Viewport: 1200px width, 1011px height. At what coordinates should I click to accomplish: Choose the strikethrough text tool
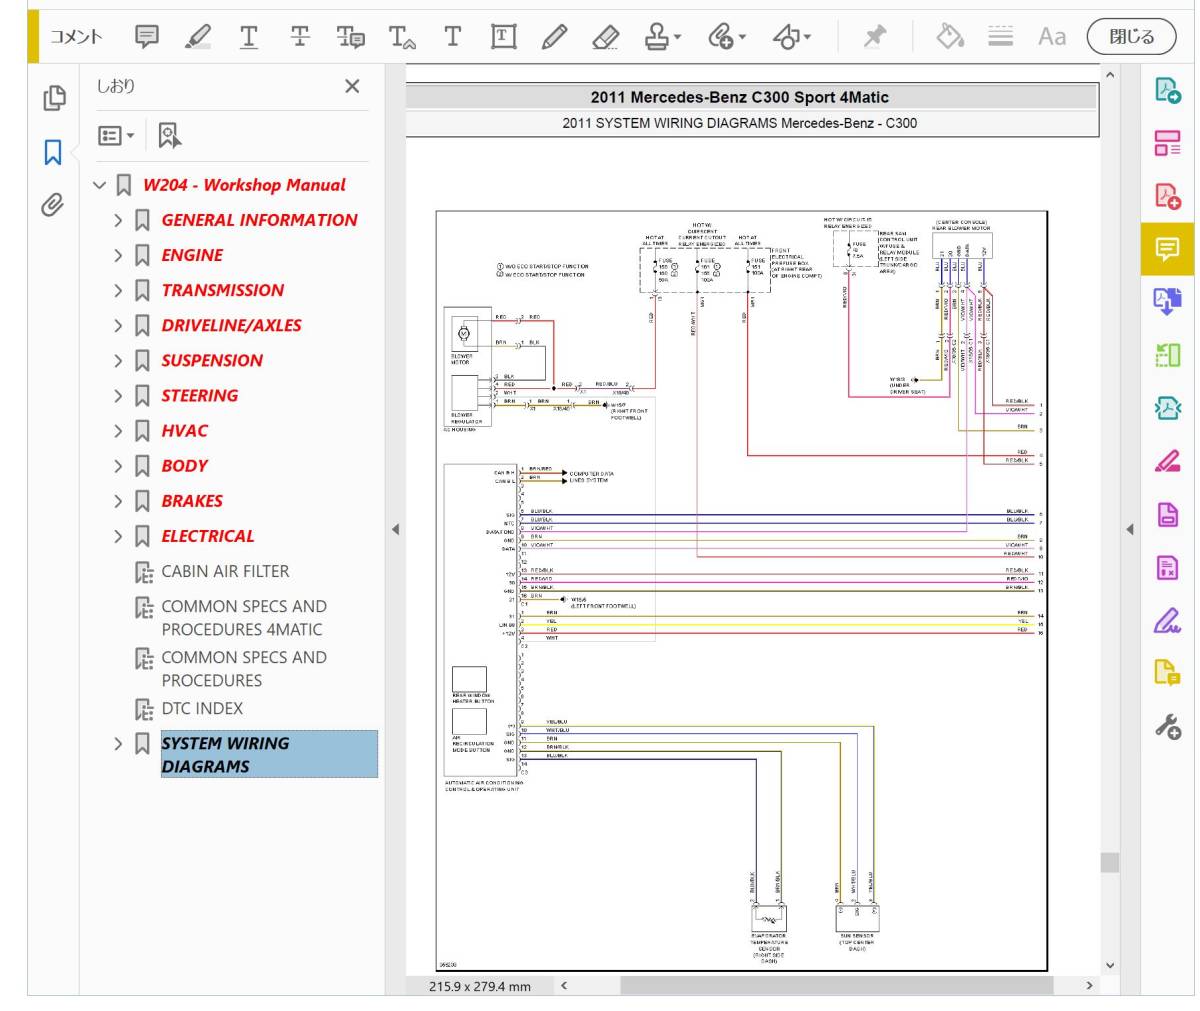[300, 37]
